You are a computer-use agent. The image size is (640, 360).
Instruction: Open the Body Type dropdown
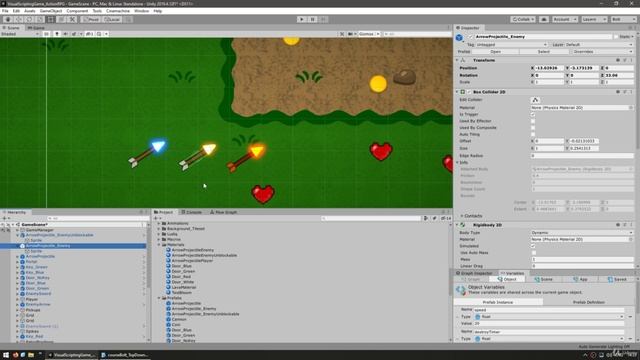pos(582,233)
